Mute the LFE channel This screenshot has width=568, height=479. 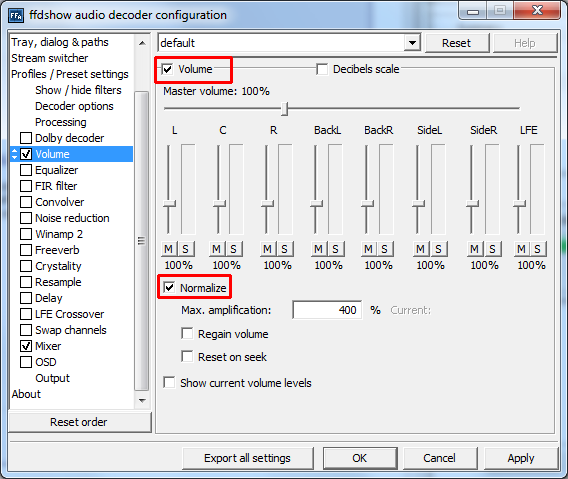[x=522, y=249]
